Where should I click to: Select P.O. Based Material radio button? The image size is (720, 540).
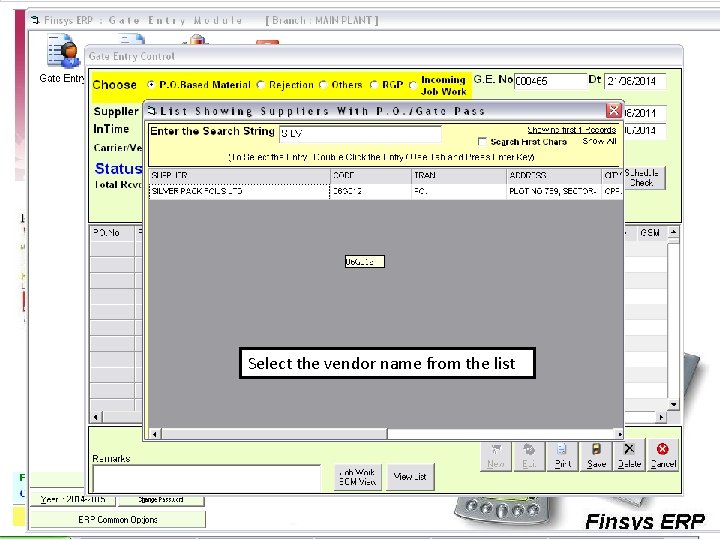click(151, 84)
